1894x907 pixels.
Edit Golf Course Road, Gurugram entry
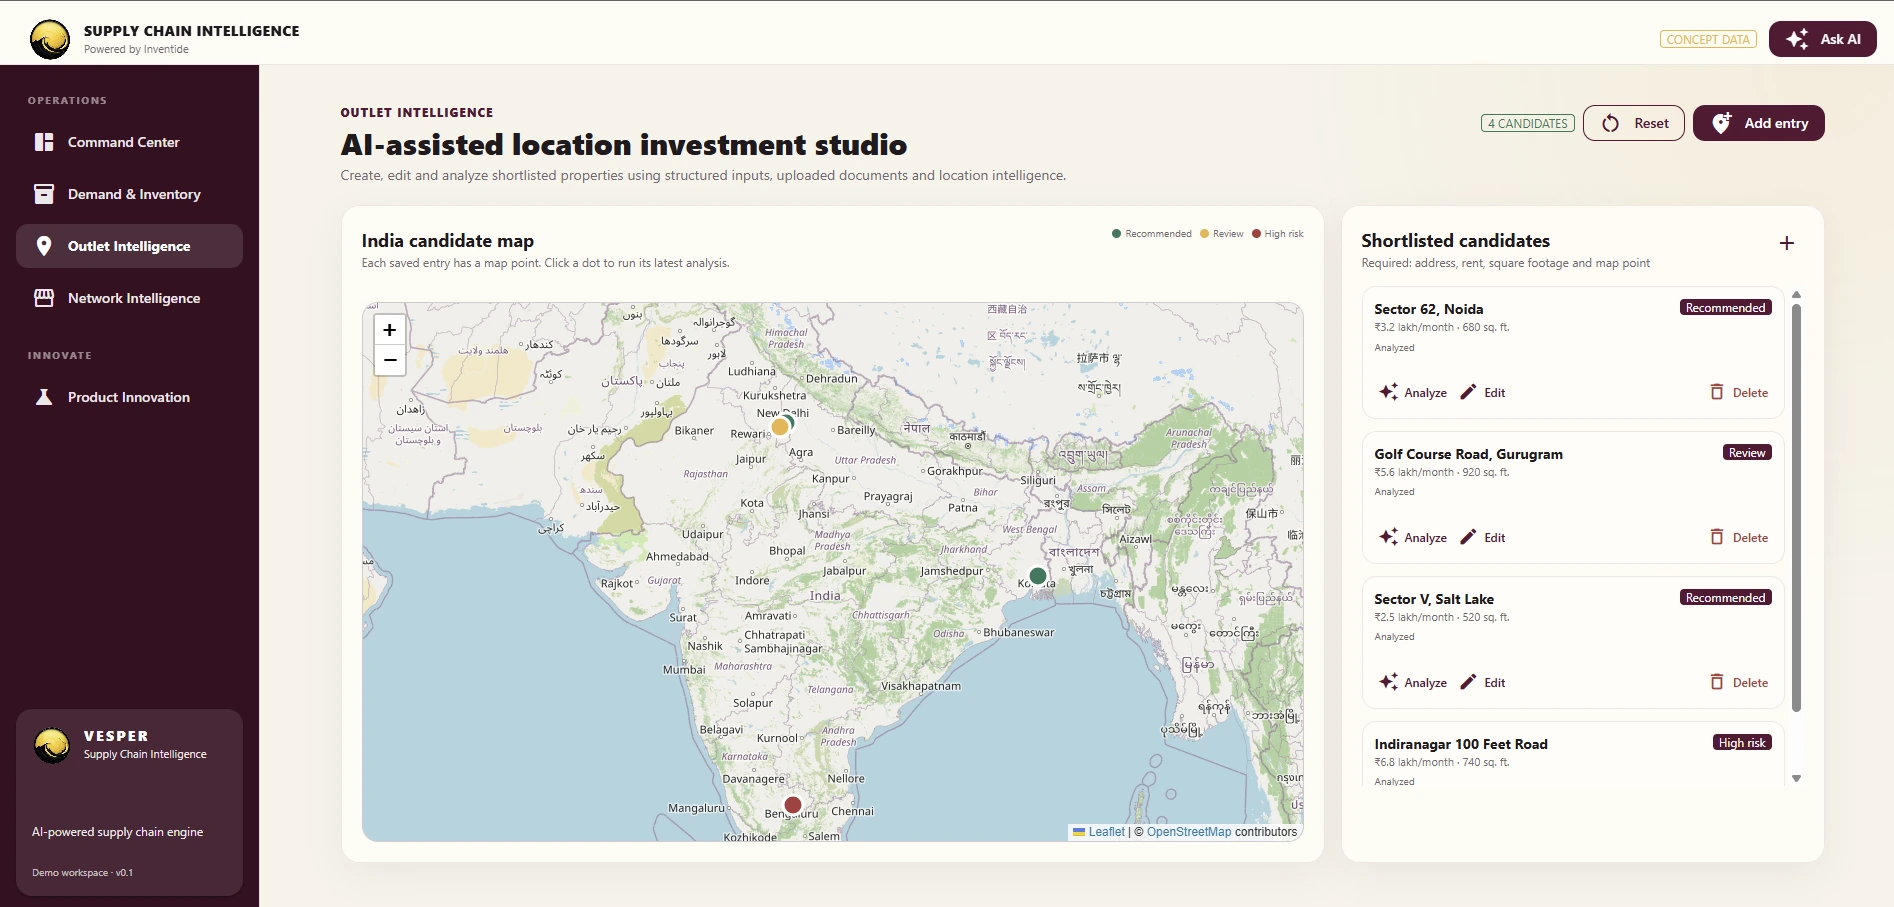click(x=1482, y=537)
